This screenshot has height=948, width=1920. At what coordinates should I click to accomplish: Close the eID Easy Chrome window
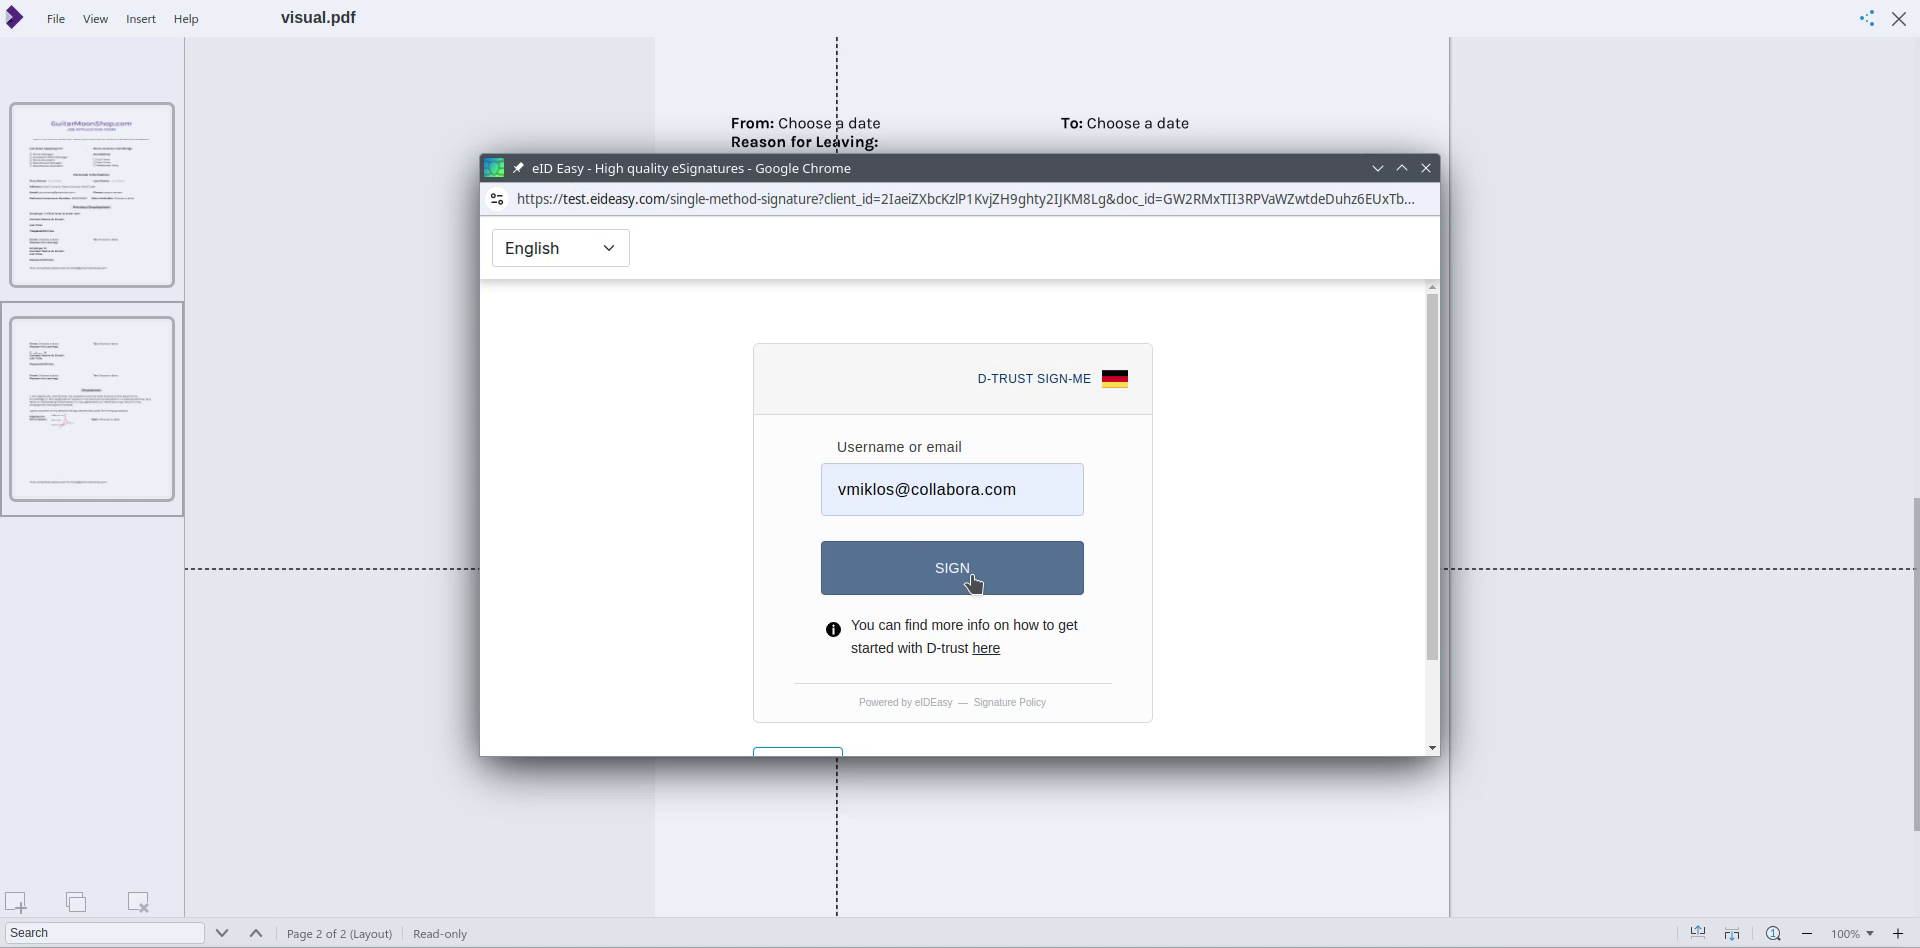click(1426, 168)
